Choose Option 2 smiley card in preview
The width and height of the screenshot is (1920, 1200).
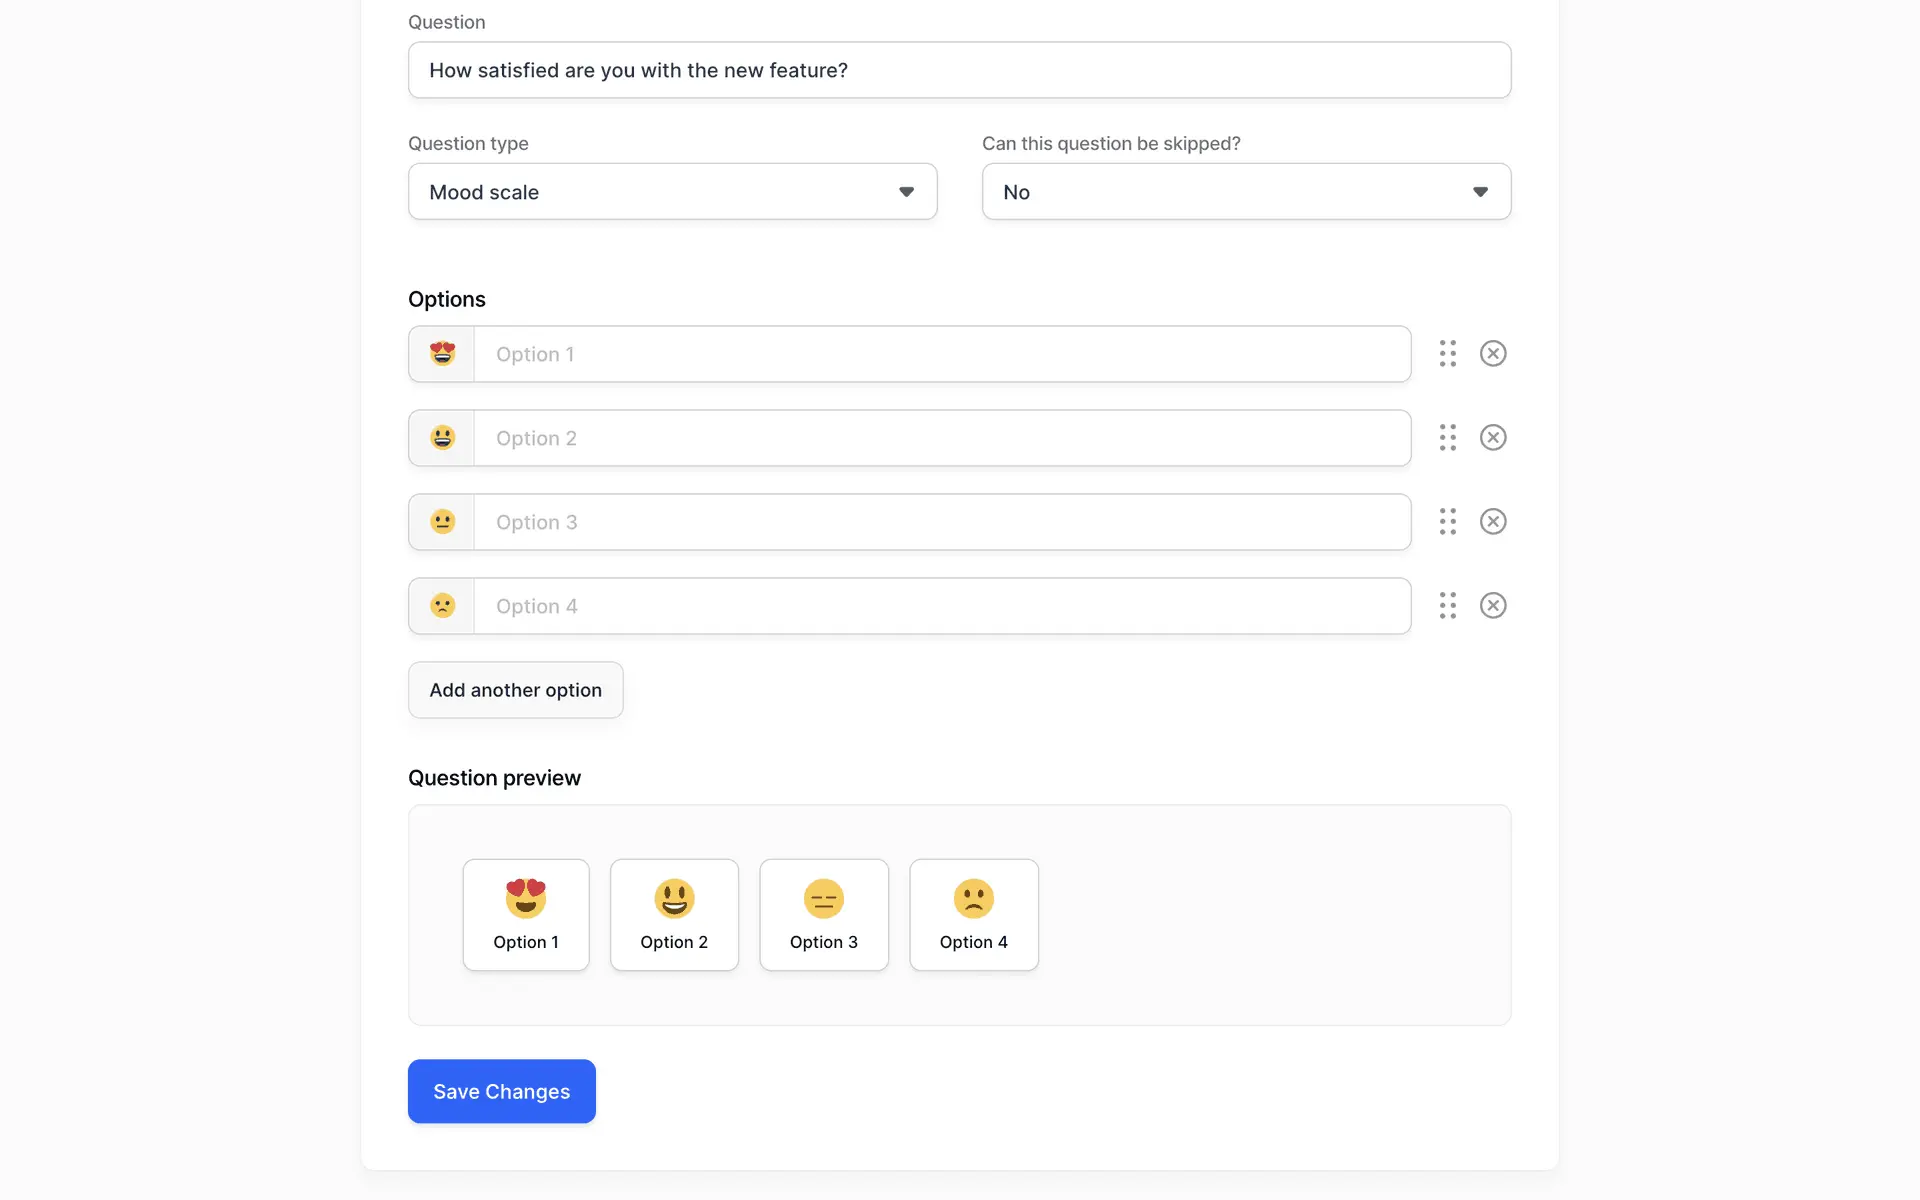[674, 915]
